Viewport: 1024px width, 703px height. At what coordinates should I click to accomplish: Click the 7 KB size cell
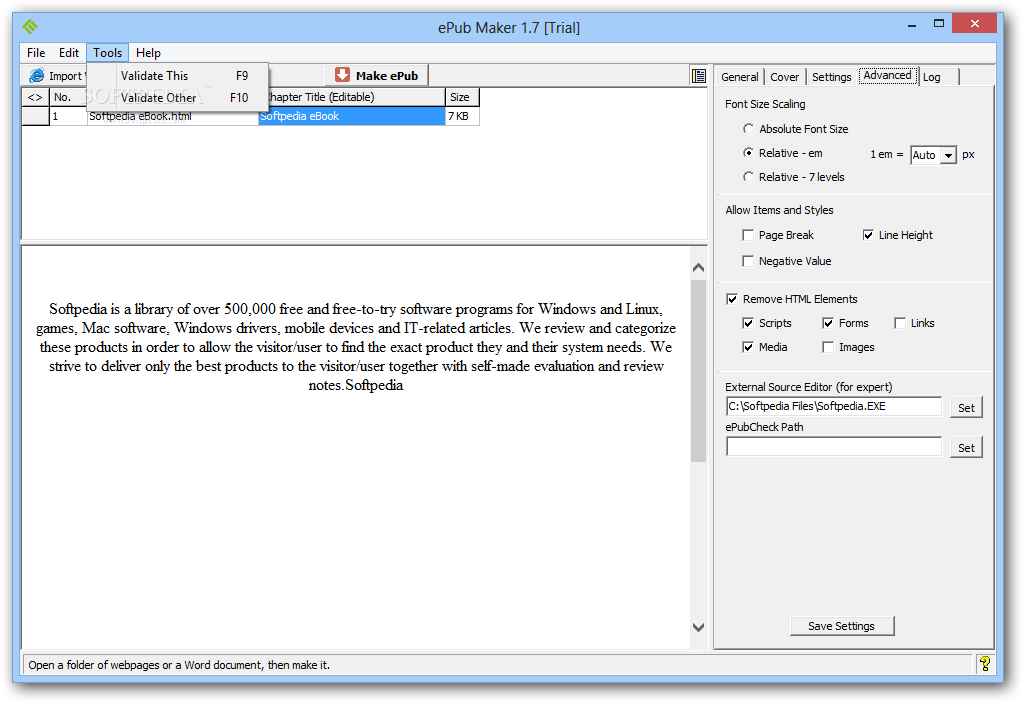tap(462, 116)
